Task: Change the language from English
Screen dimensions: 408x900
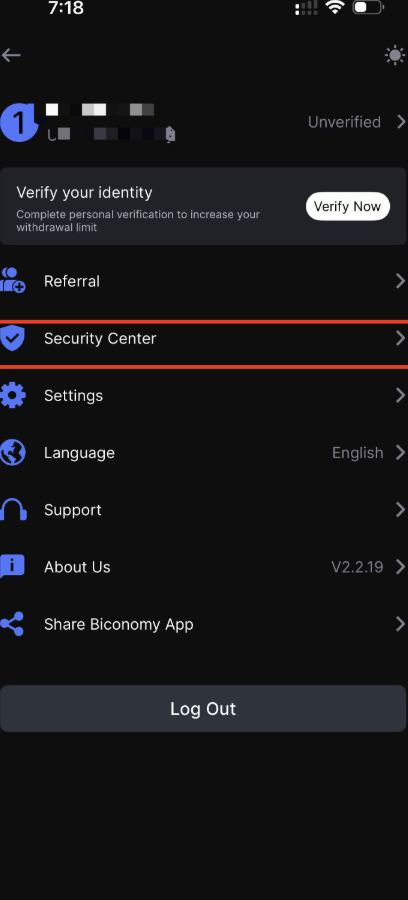Action: click(358, 453)
